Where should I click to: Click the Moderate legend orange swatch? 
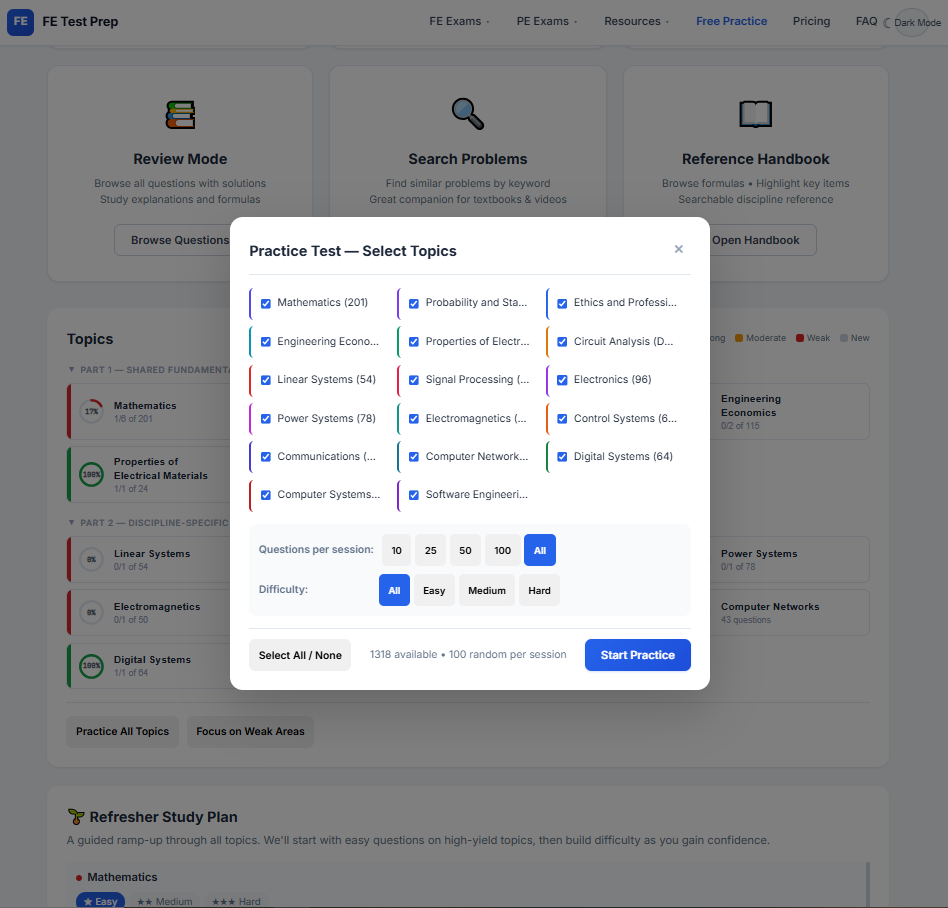click(739, 338)
